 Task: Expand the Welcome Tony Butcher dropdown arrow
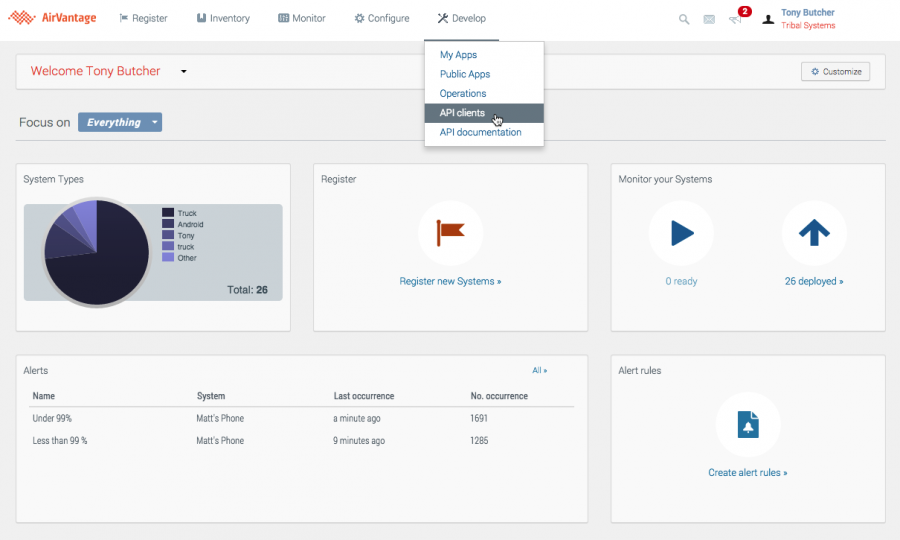(183, 72)
